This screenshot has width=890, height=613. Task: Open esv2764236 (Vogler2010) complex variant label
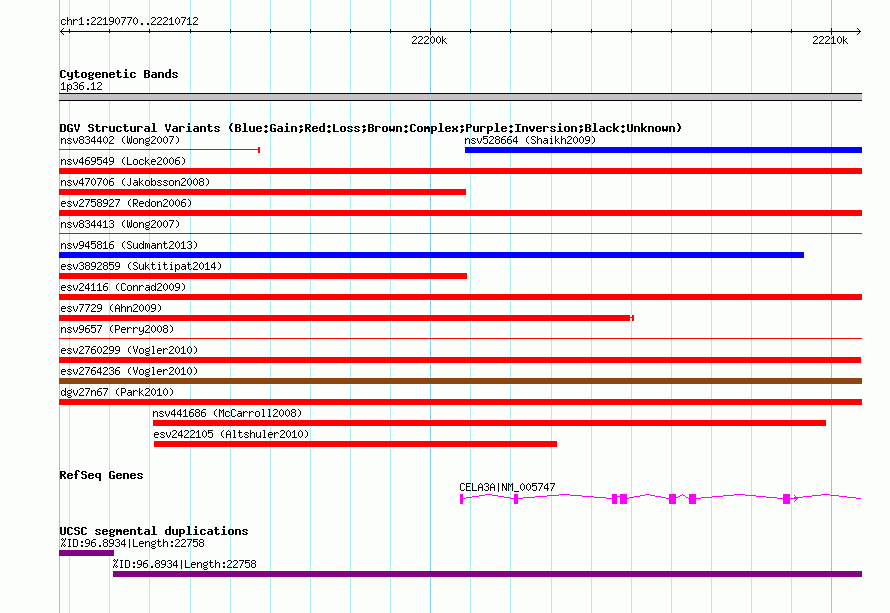[x=129, y=371]
